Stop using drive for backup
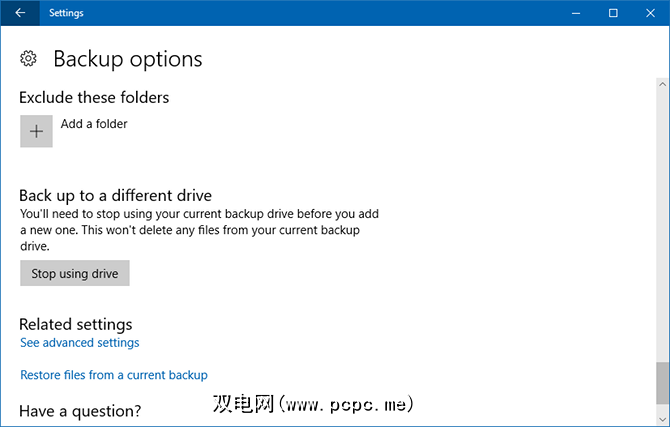Image resolution: width=670 pixels, height=427 pixels. coord(75,273)
